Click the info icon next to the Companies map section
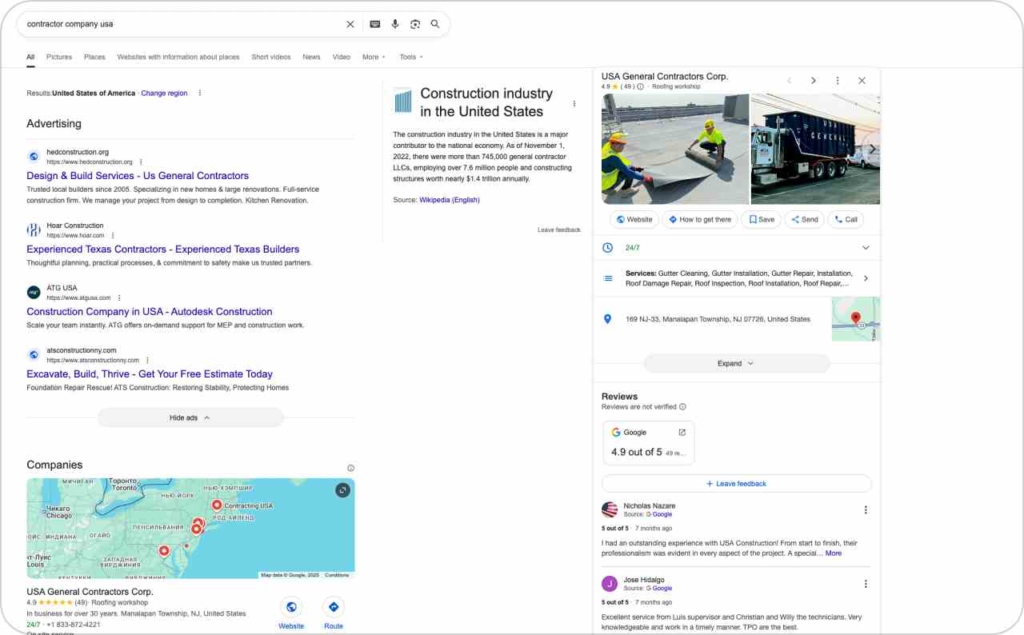1024x635 pixels. point(350,467)
